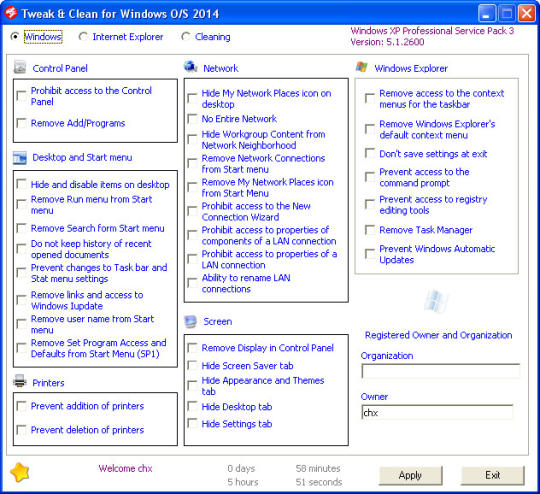The width and height of the screenshot is (540, 494).
Task: Click the 58 minutes uptime text
Action: coord(318,469)
